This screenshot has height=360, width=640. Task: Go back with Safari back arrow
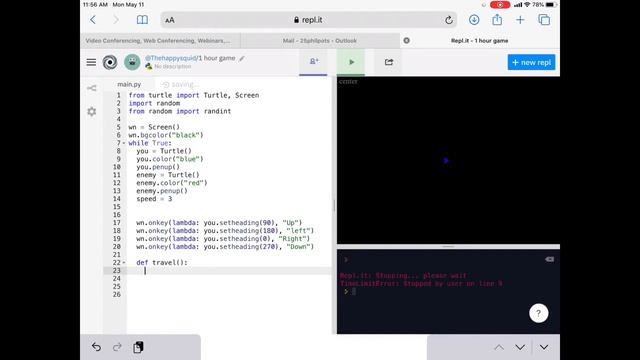click(x=93, y=20)
